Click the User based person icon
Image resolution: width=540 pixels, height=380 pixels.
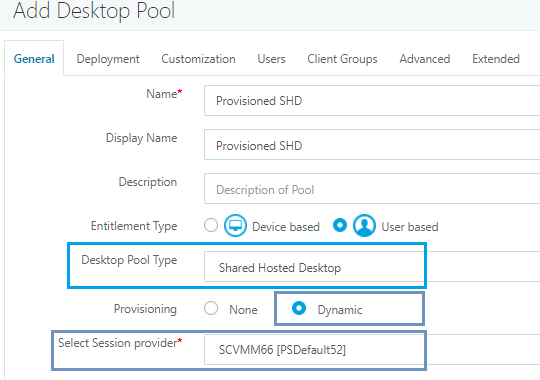click(x=364, y=226)
